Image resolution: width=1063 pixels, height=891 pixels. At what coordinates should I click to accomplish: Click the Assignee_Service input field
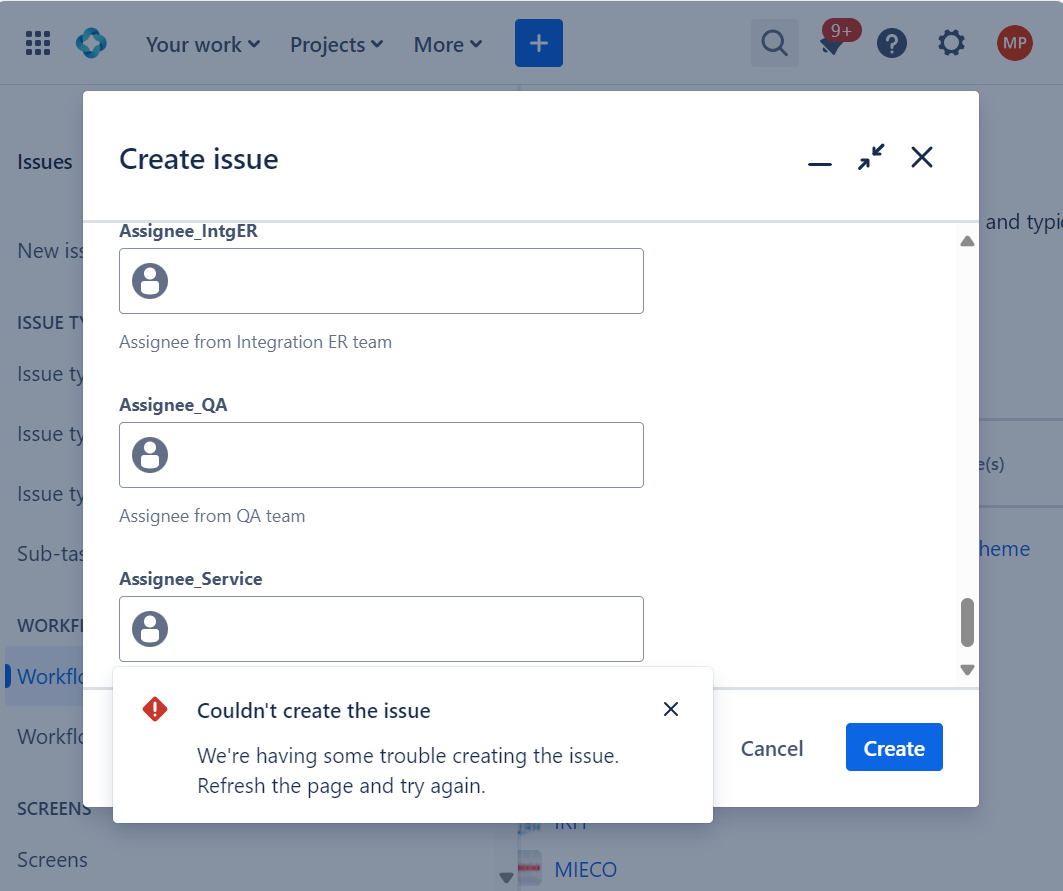tap(382, 629)
